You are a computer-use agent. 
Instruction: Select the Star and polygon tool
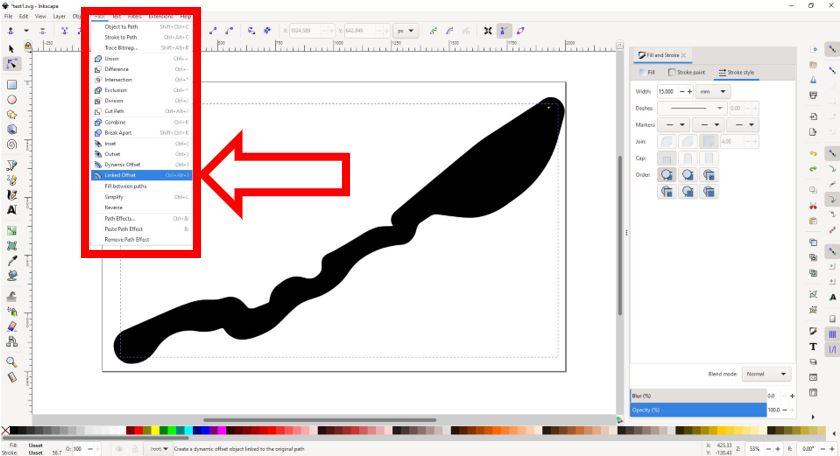point(11,115)
